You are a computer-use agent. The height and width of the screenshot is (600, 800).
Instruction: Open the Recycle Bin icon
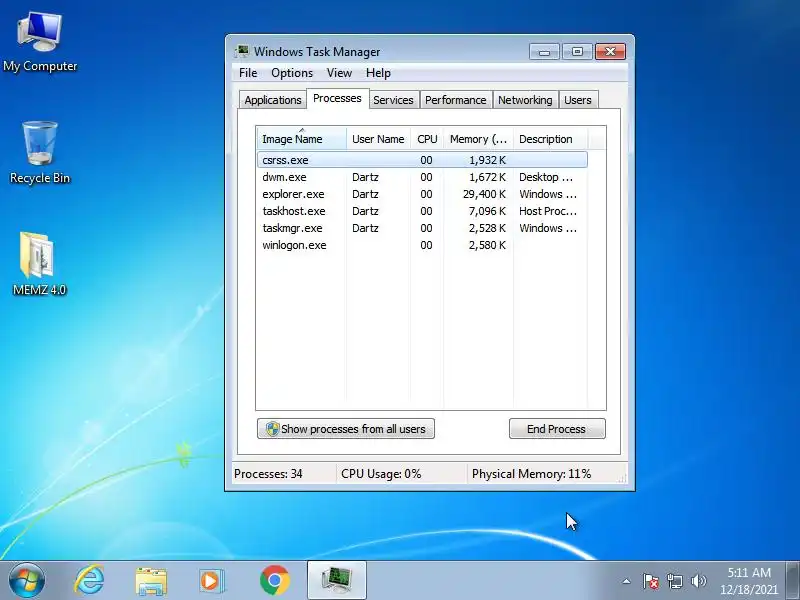coord(40,152)
